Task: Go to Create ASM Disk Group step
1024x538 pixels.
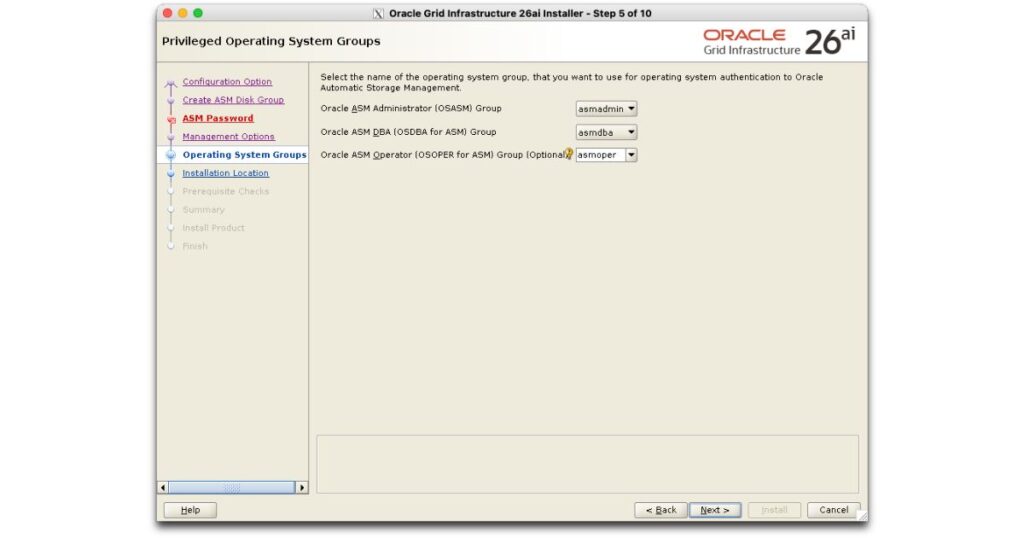Action: [x=233, y=100]
